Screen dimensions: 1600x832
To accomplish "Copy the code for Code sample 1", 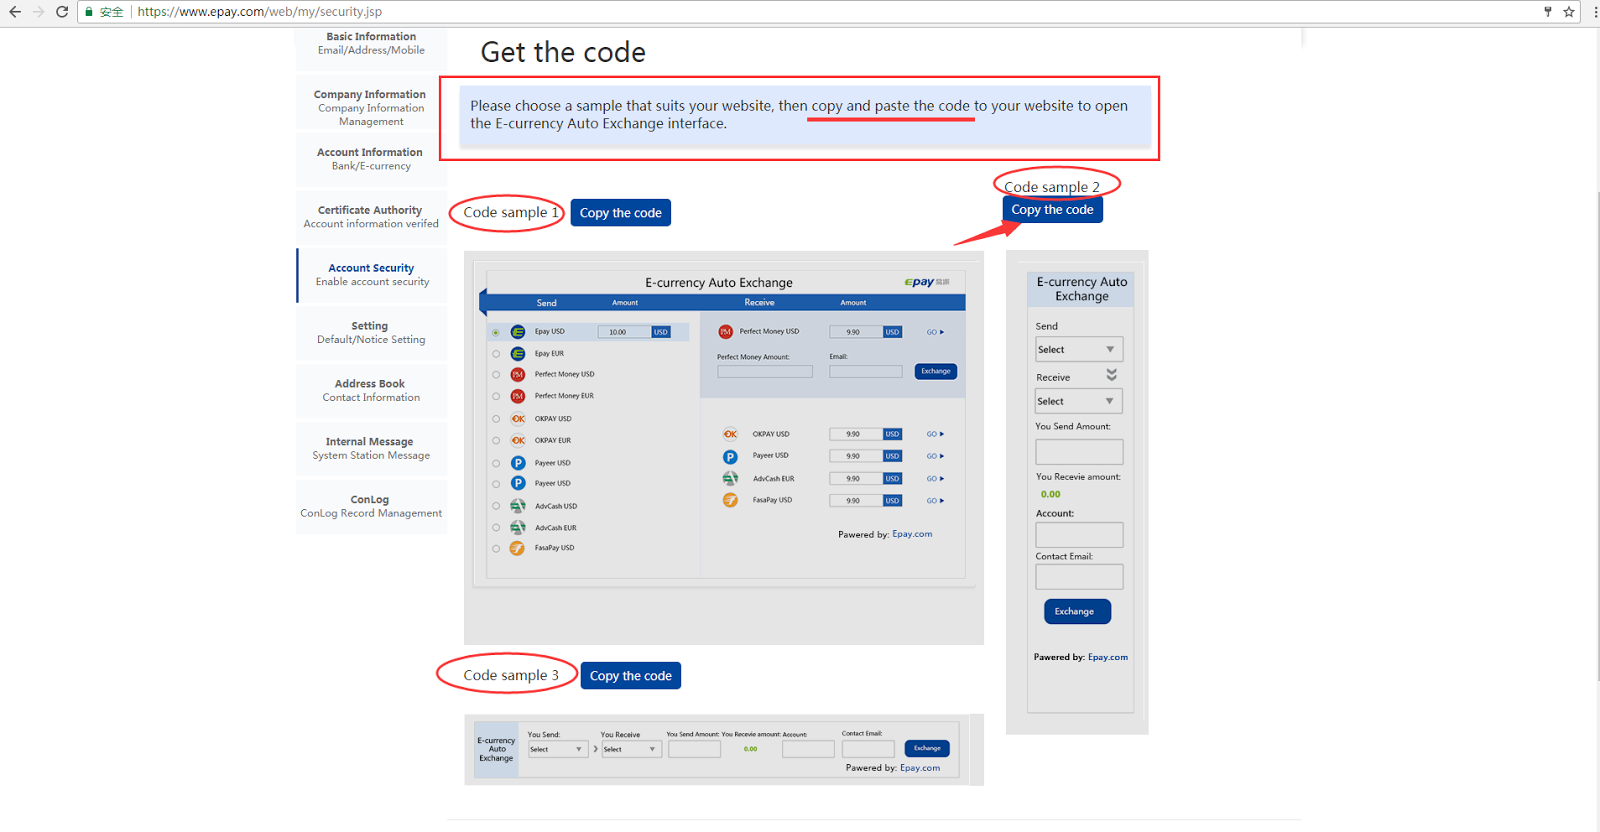I will (620, 213).
